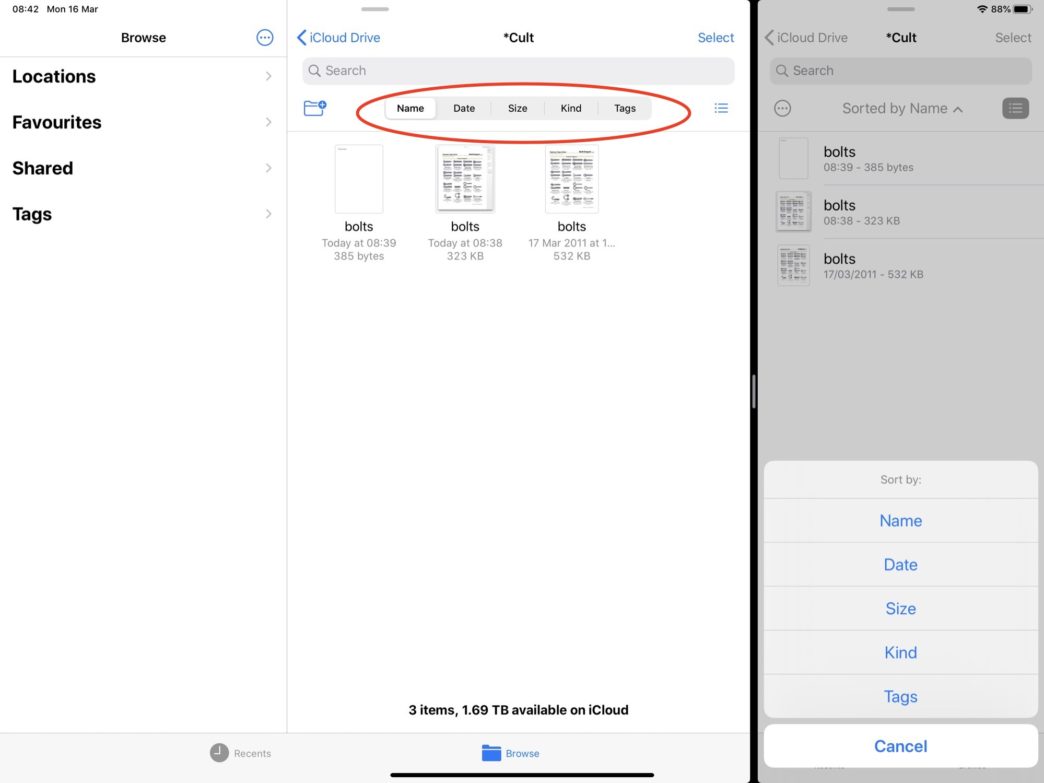1044x783 pixels.
Task: Open the 532 KB bolts file thumbnail
Action: (x=571, y=179)
